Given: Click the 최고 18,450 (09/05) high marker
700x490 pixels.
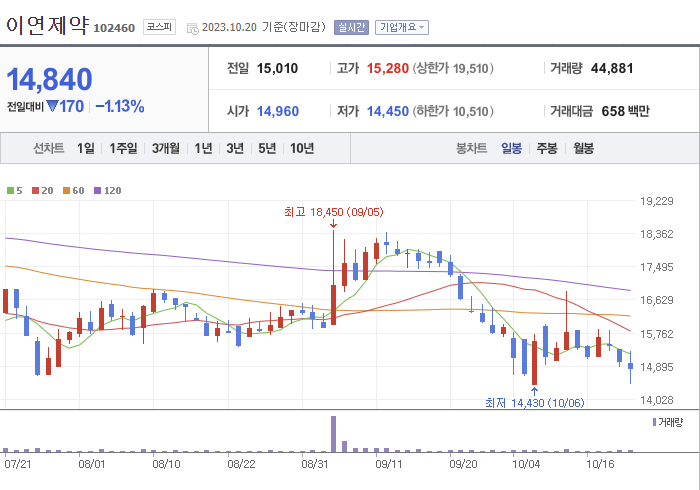Looking at the screenshot, I should [333, 212].
